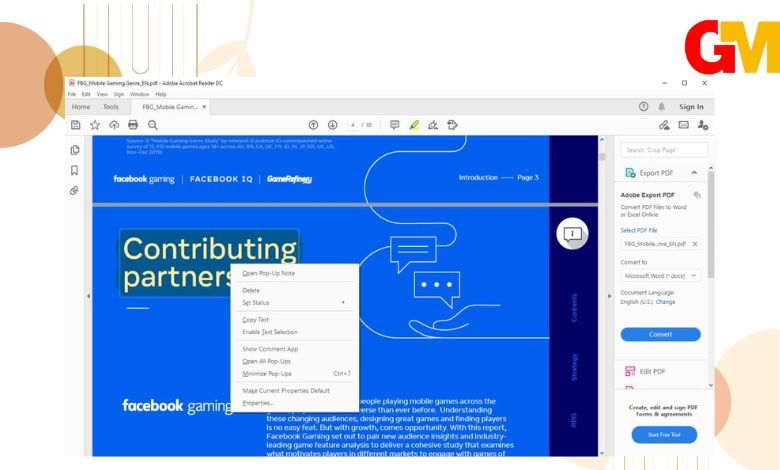Open the Window menu

139,94
